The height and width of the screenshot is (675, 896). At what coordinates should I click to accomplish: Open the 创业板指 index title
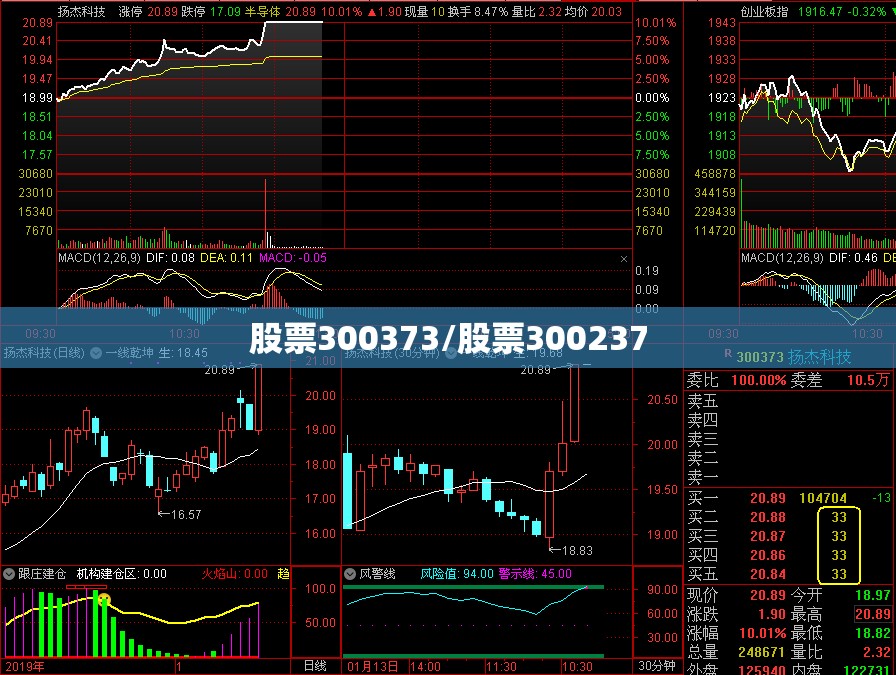pyautogui.click(x=764, y=11)
